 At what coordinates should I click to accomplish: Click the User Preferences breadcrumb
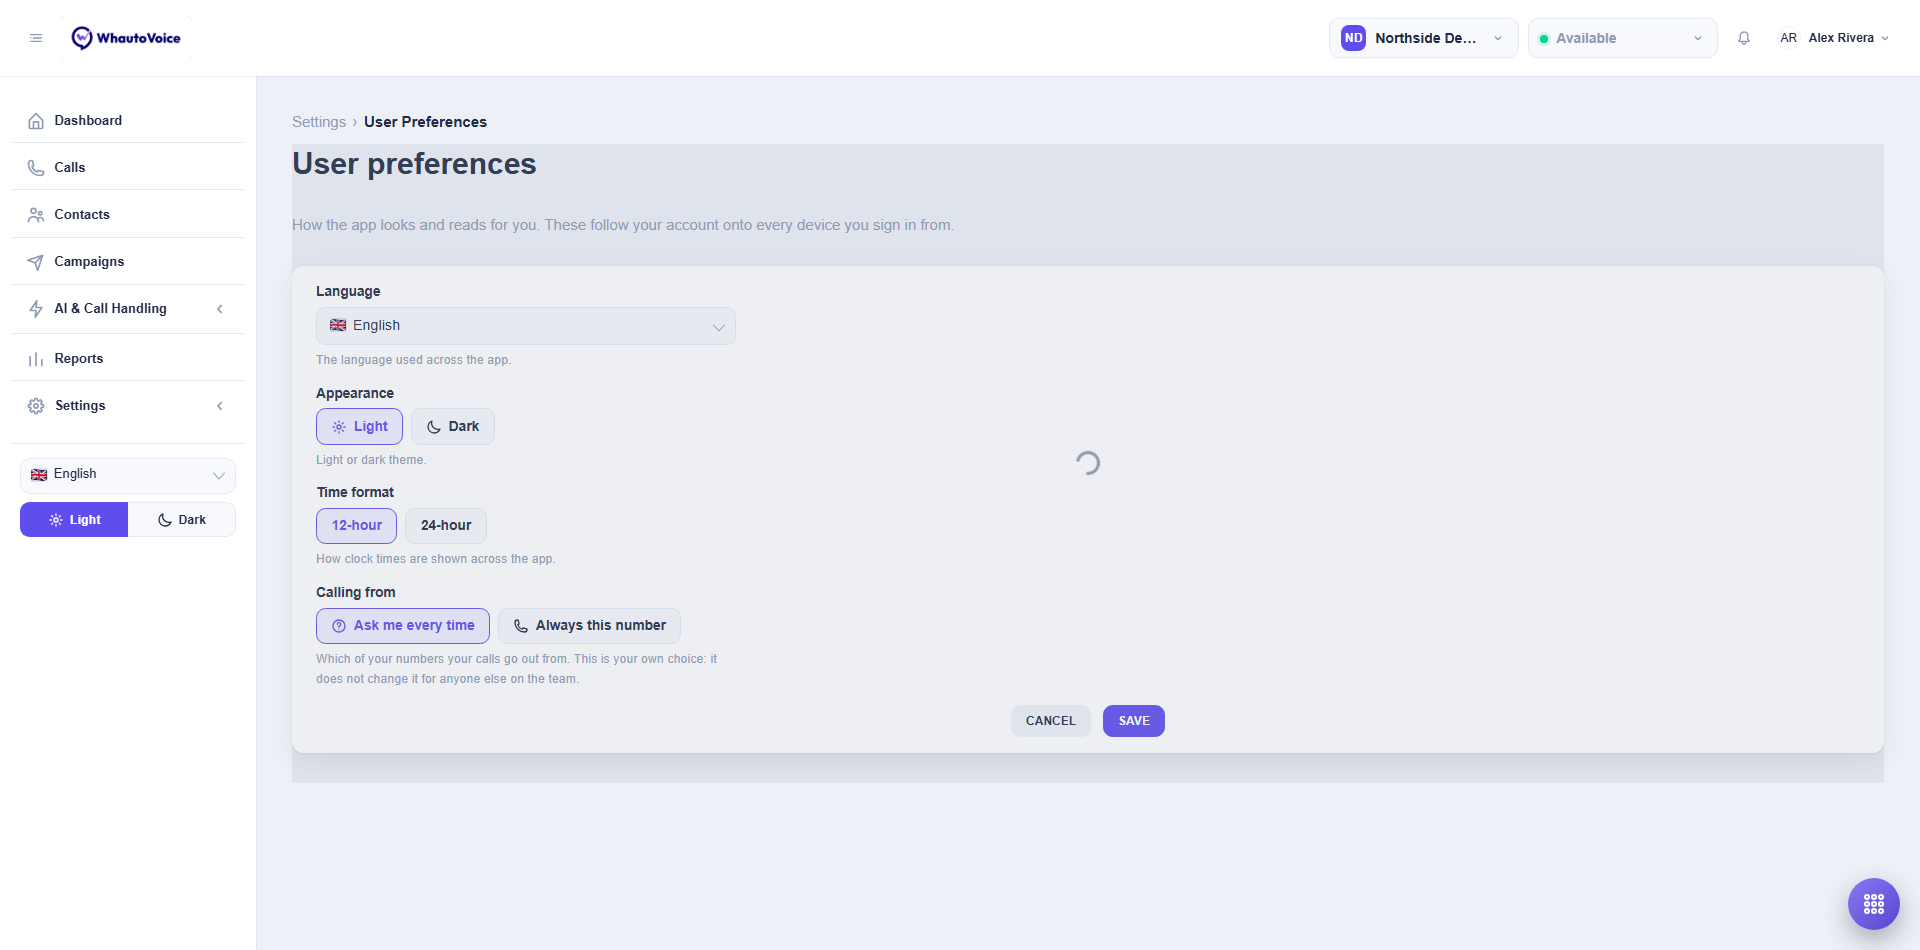[x=425, y=122]
